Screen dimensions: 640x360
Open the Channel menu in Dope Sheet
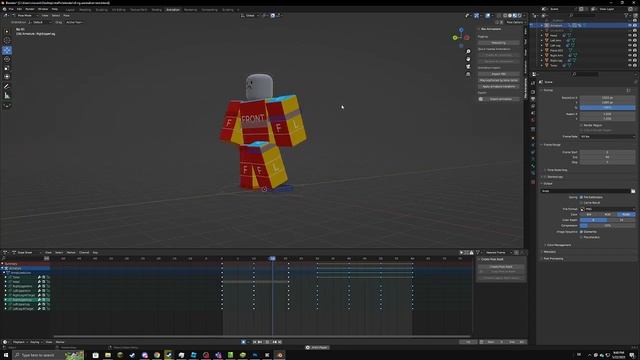84,253
